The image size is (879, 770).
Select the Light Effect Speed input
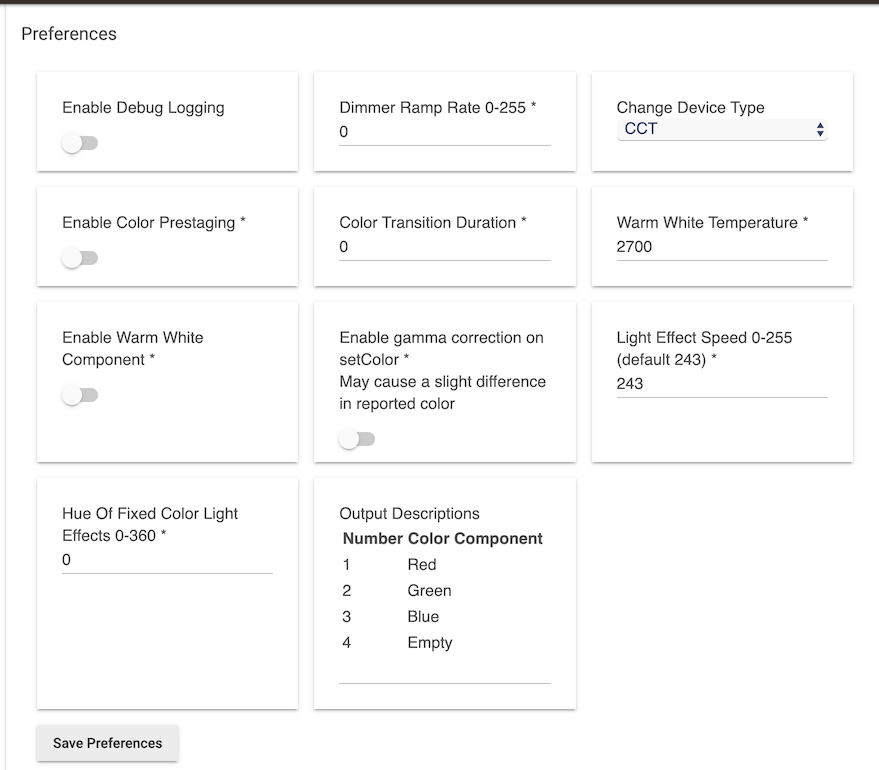721,384
